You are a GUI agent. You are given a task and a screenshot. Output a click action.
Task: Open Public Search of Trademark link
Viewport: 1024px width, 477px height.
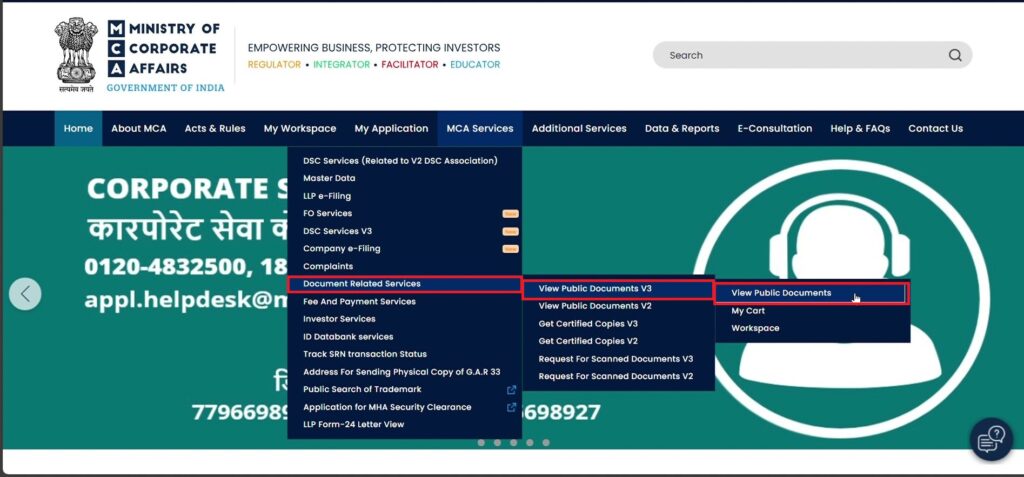[362, 389]
